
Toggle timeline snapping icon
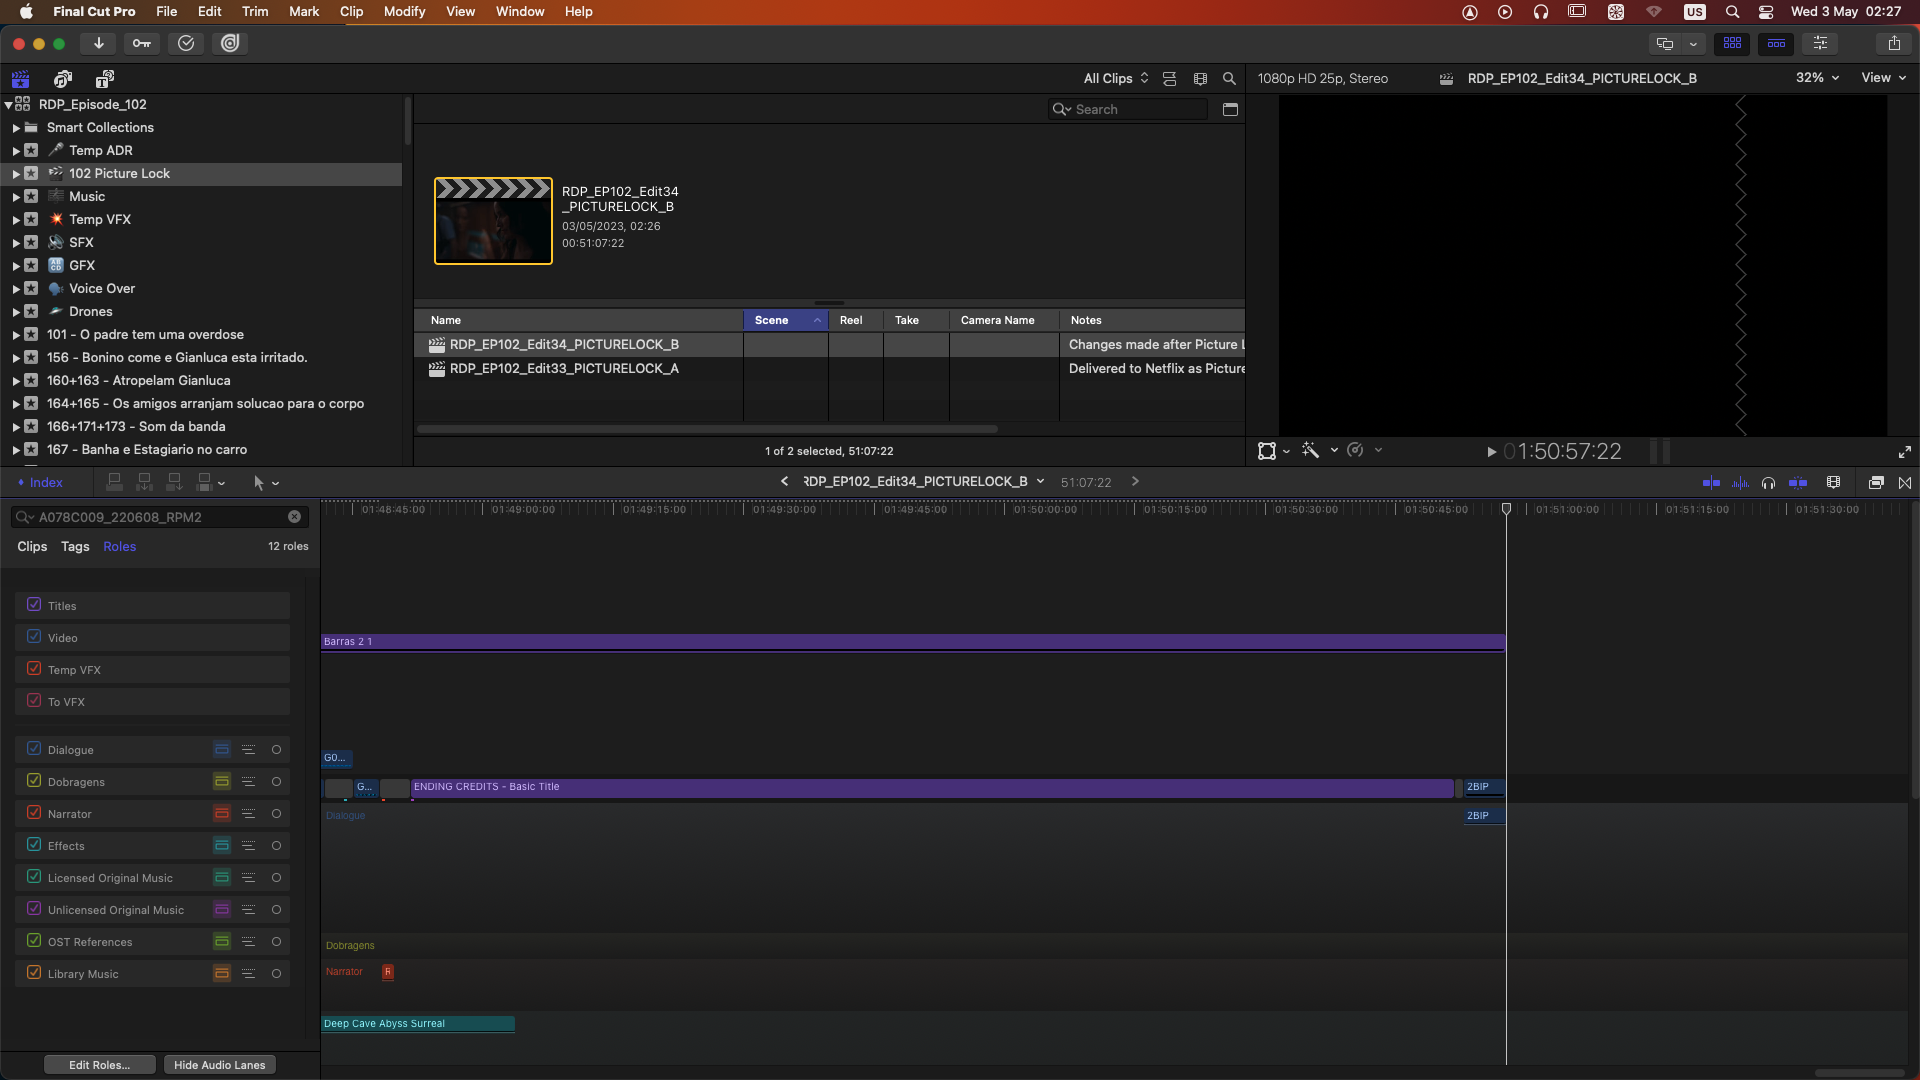tap(1798, 483)
